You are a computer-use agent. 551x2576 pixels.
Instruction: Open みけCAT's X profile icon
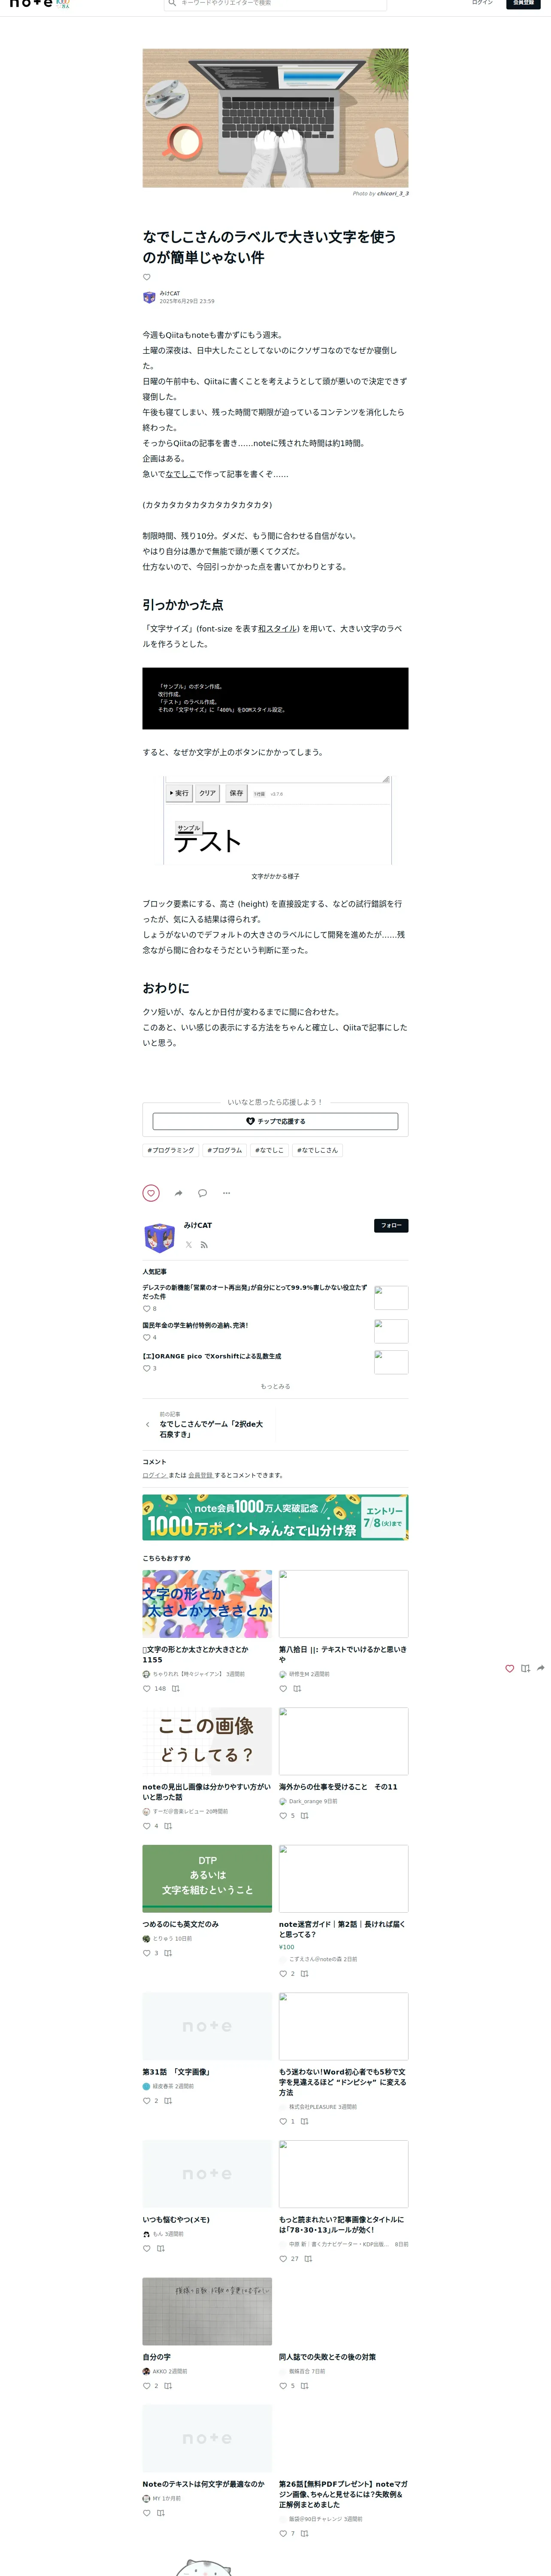coord(188,1245)
